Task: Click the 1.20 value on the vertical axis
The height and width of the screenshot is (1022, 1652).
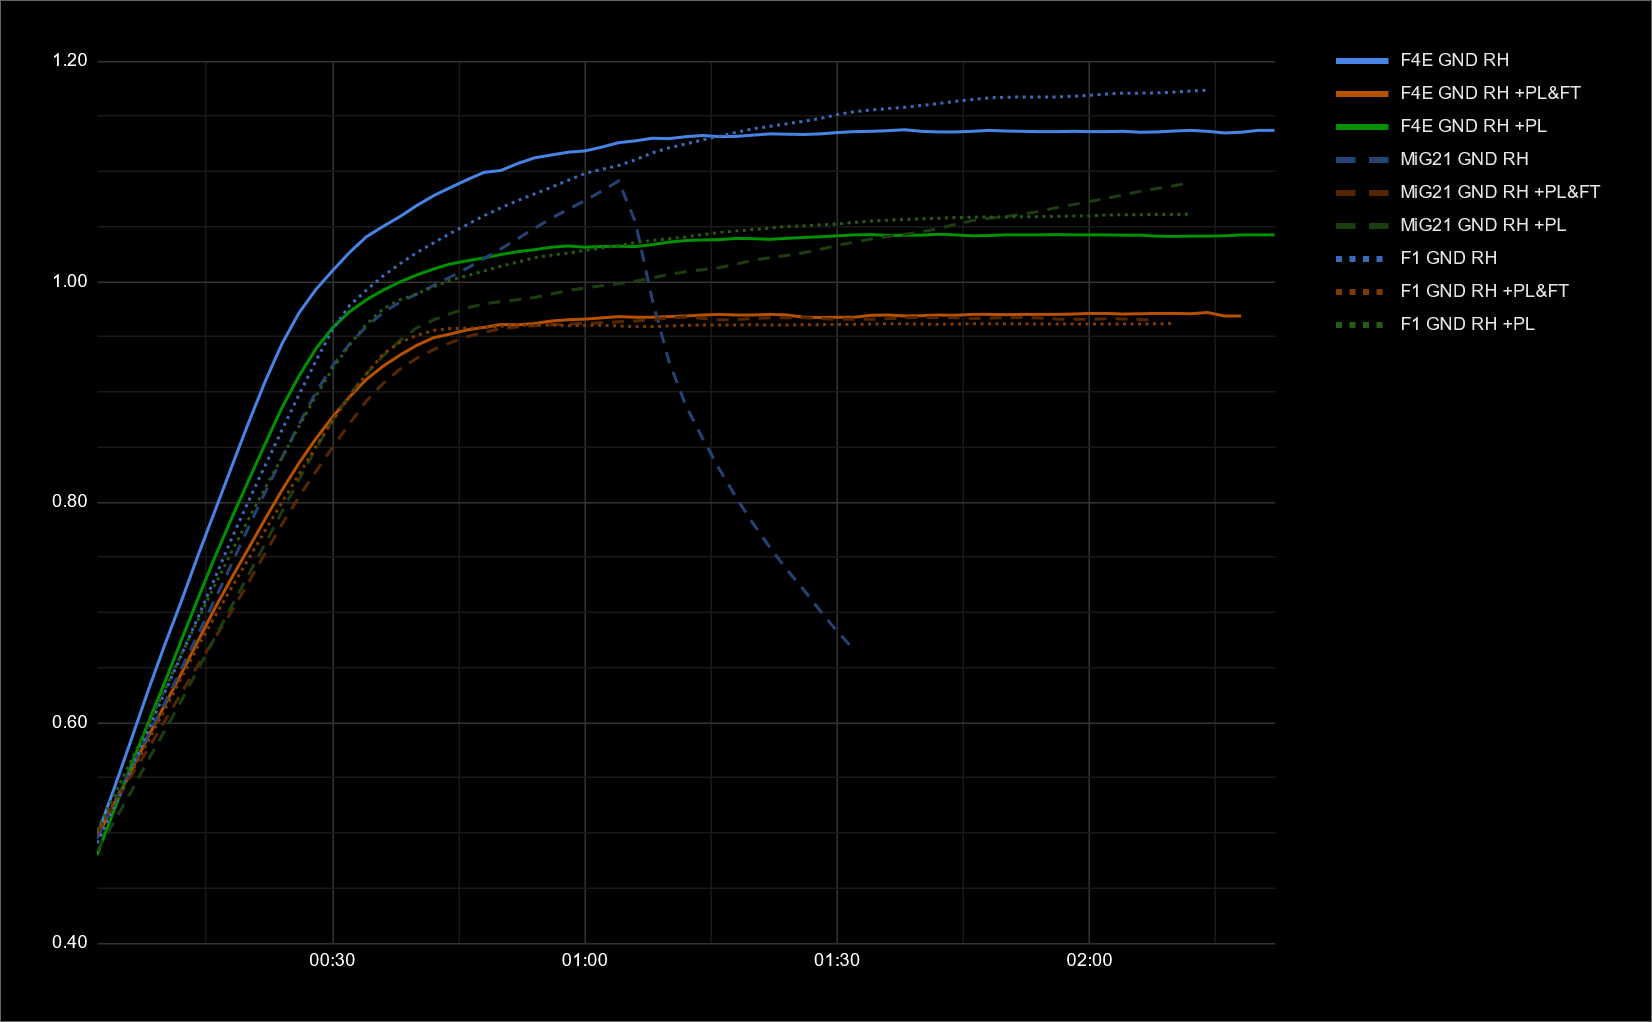Action: click(70, 61)
